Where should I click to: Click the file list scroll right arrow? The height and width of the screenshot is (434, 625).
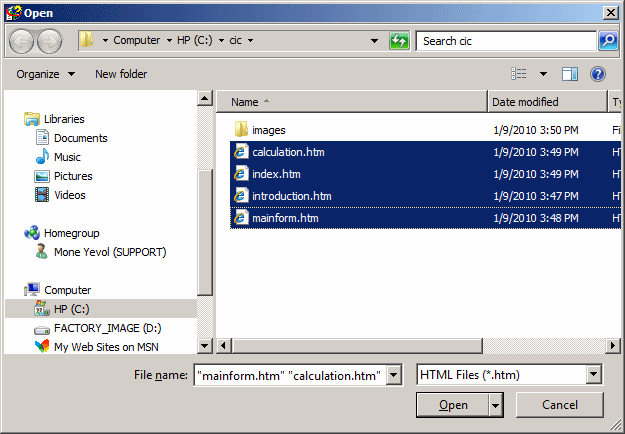(613, 346)
